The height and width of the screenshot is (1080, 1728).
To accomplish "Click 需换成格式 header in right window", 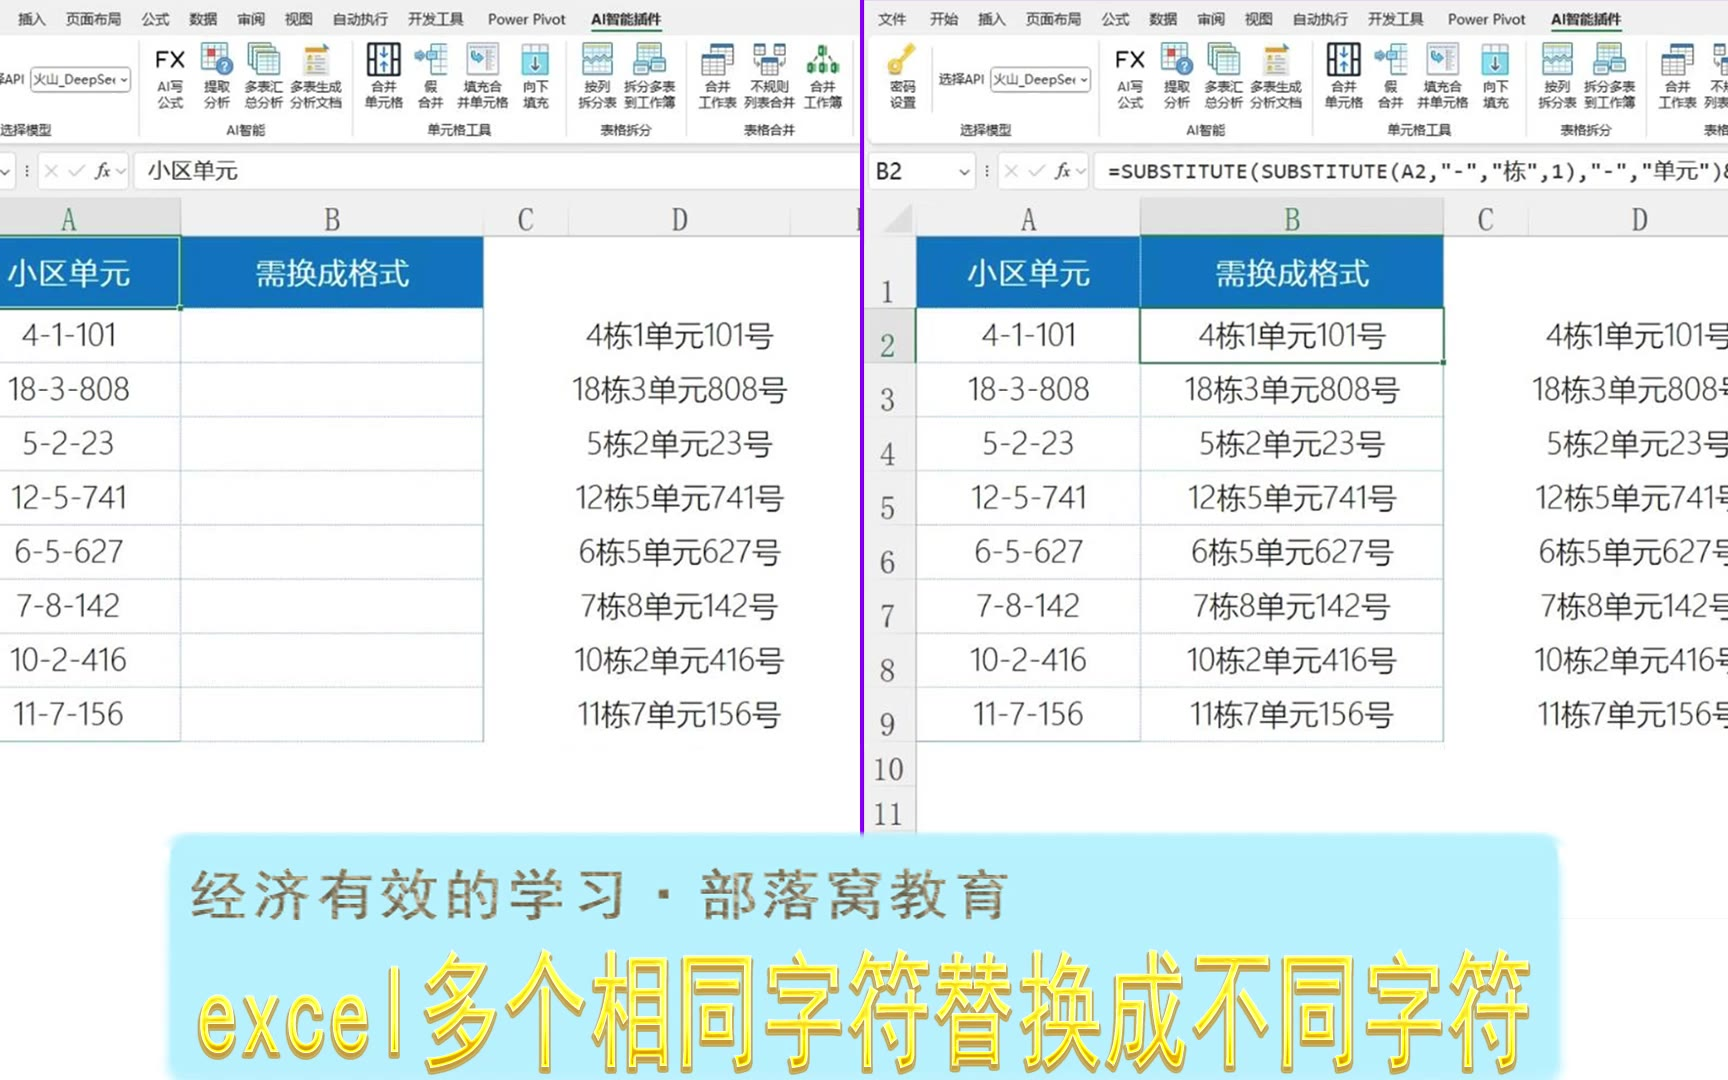I will (x=1292, y=272).
